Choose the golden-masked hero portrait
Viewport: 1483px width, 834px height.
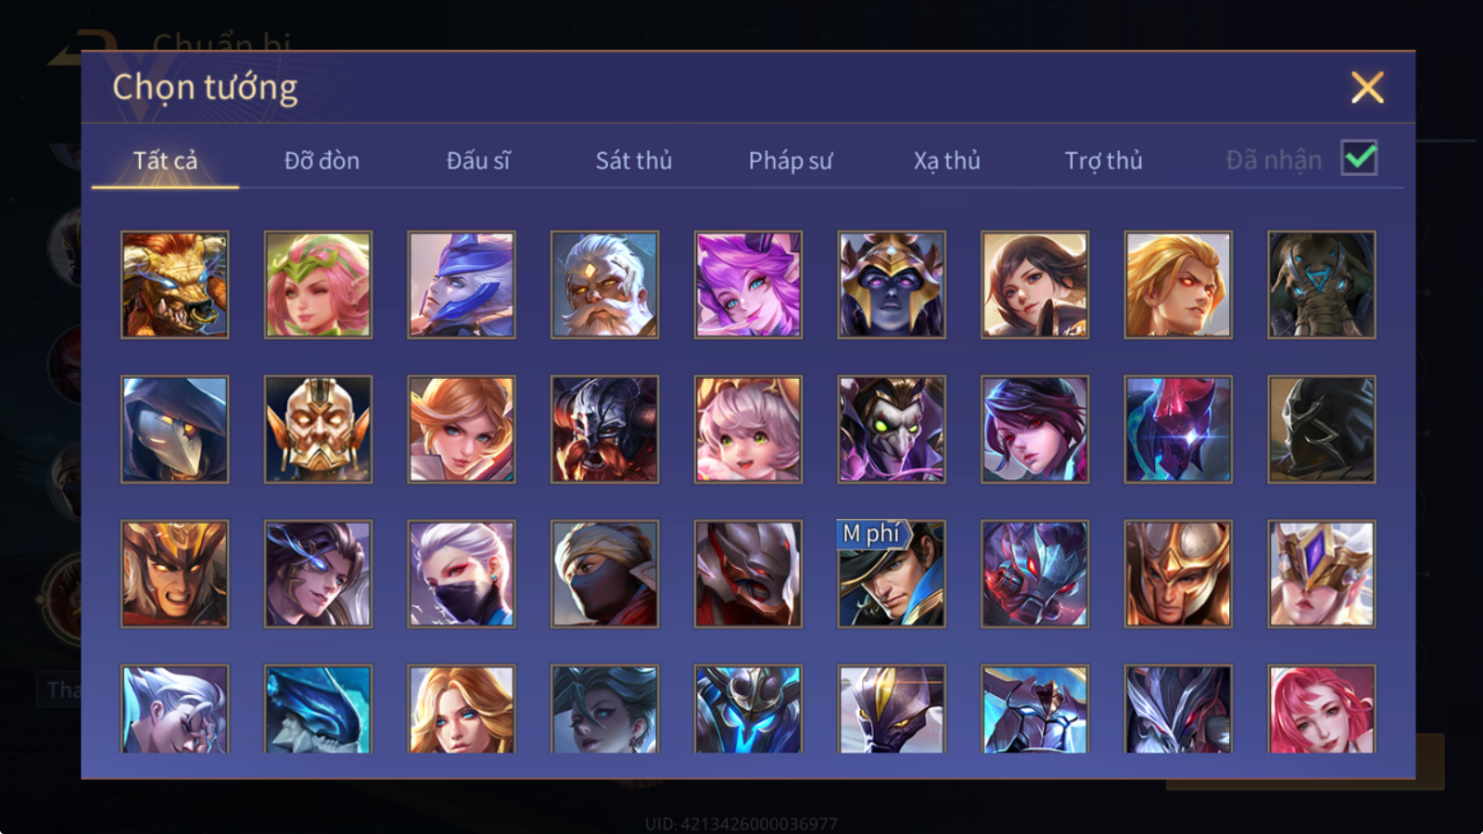click(318, 430)
